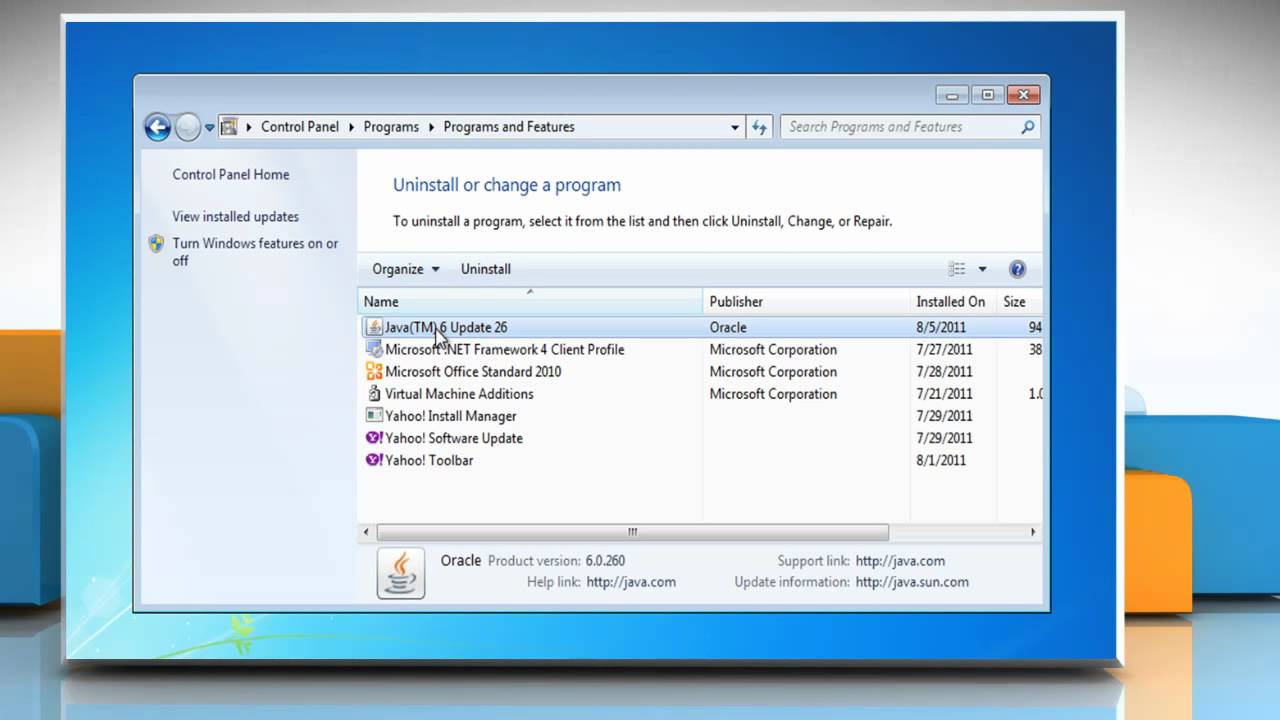Viewport: 1280px width, 720px height.
Task: Sort by Size column header
Action: point(1019,301)
